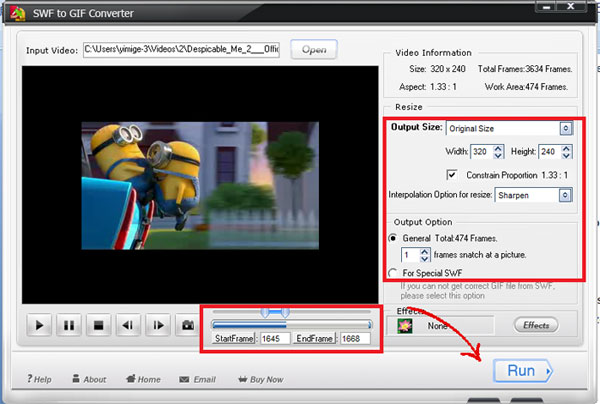Select the General output option radio

393,238
